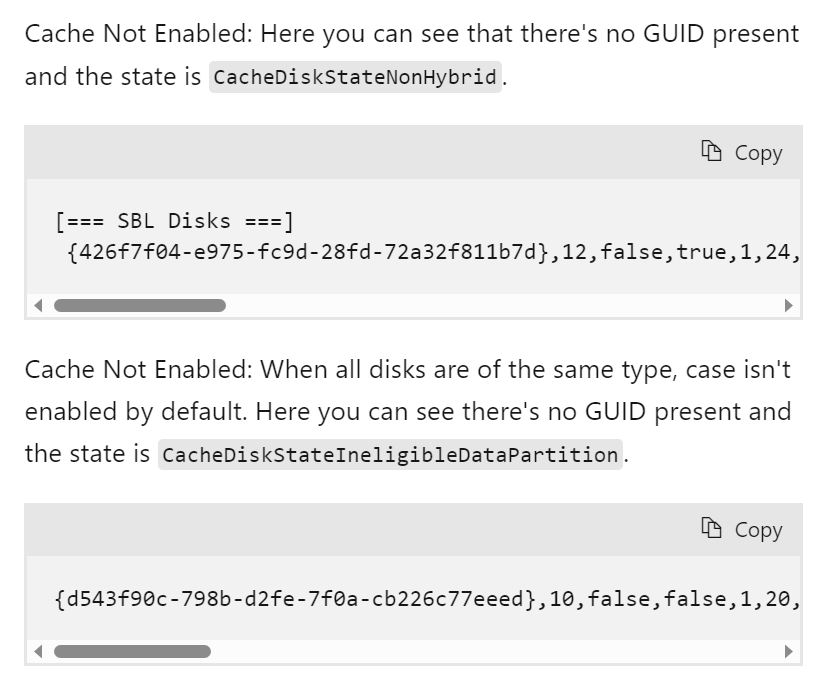The width and height of the screenshot is (817, 674).
Task: Click the CacheDiskStateIneligibleDataPartition inline code
Action: (390, 455)
